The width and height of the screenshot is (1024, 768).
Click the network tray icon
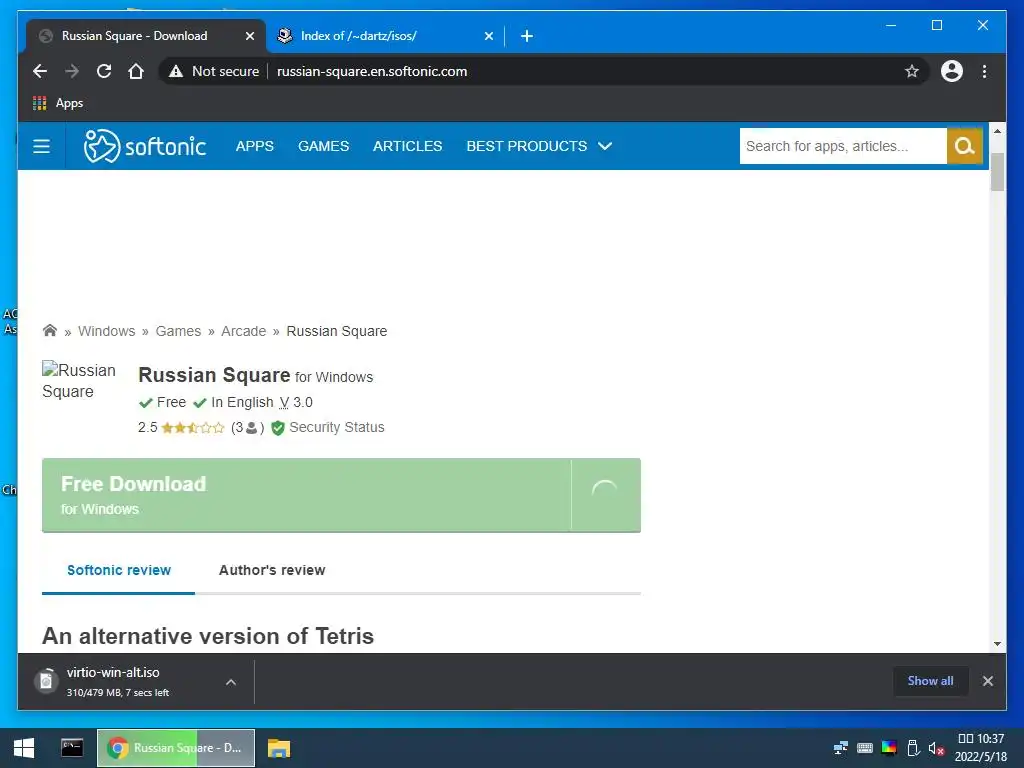coord(841,748)
